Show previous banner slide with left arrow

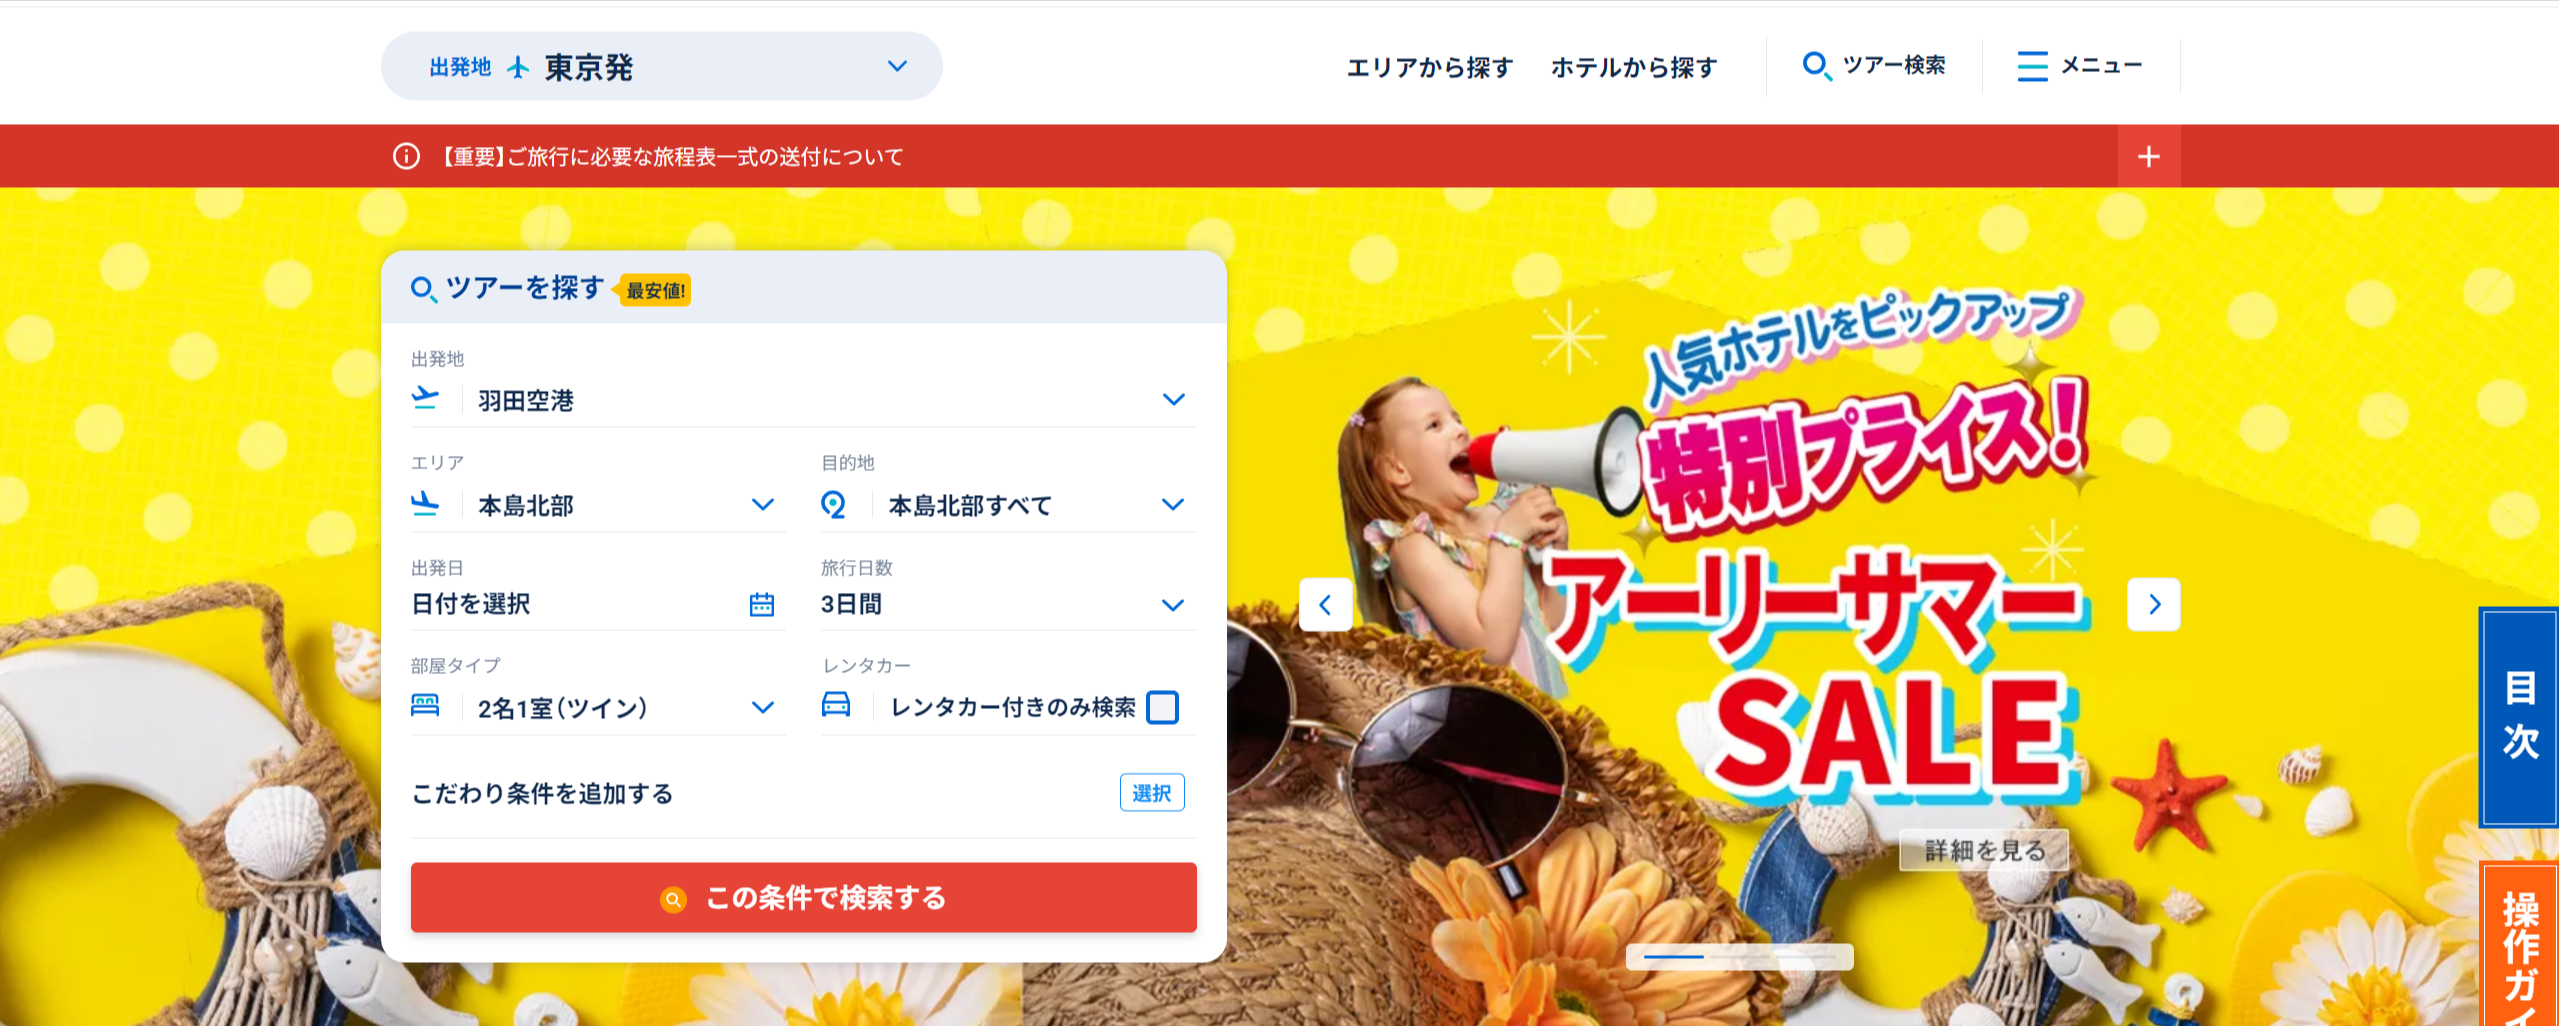point(1325,604)
